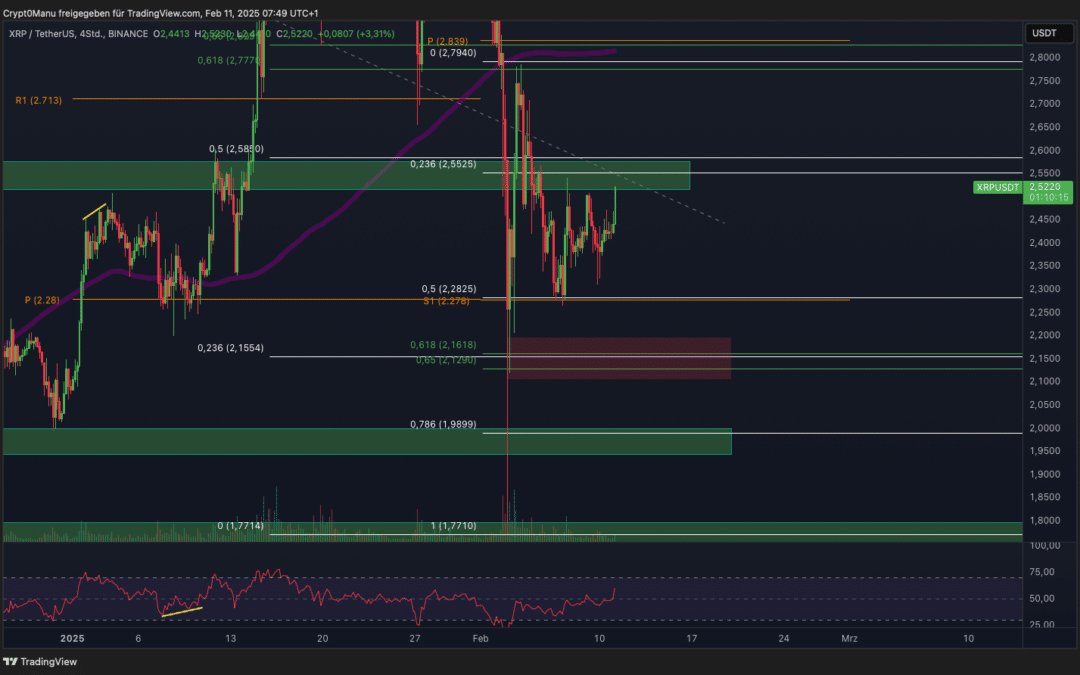Click the 2,6000 price axis label
Viewport: 1080px width, 675px height.
(1044, 150)
